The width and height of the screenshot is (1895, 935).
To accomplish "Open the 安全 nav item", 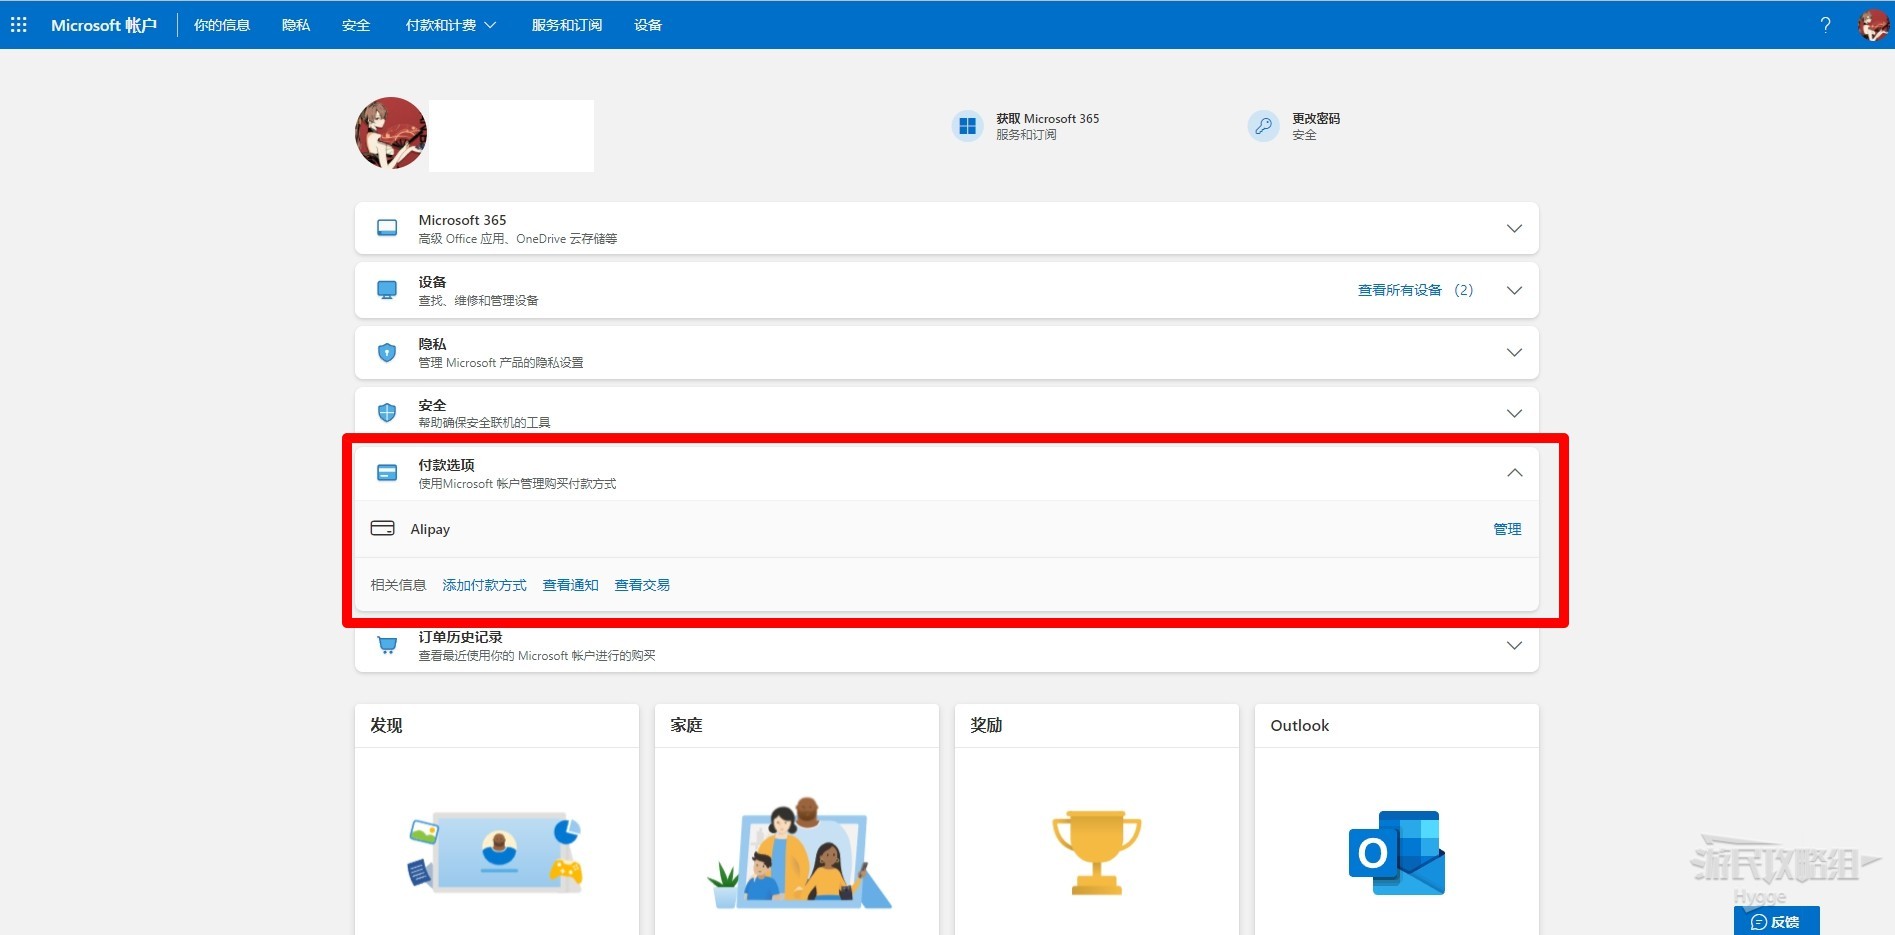I will (x=356, y=25).
